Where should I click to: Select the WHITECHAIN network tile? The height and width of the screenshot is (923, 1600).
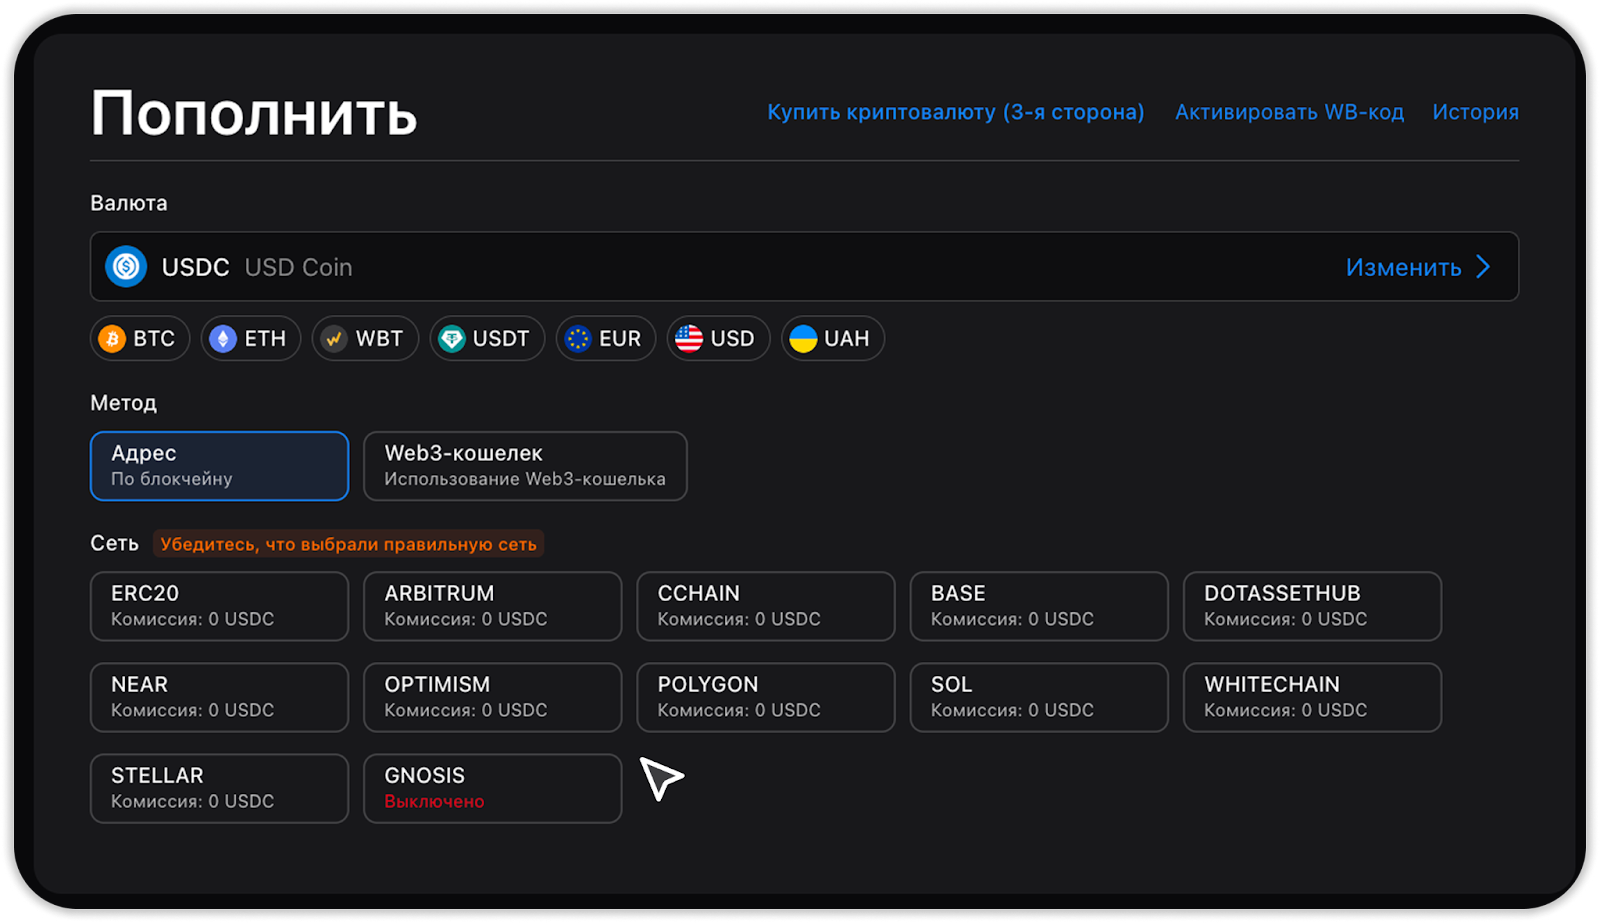pos(1312,697)
